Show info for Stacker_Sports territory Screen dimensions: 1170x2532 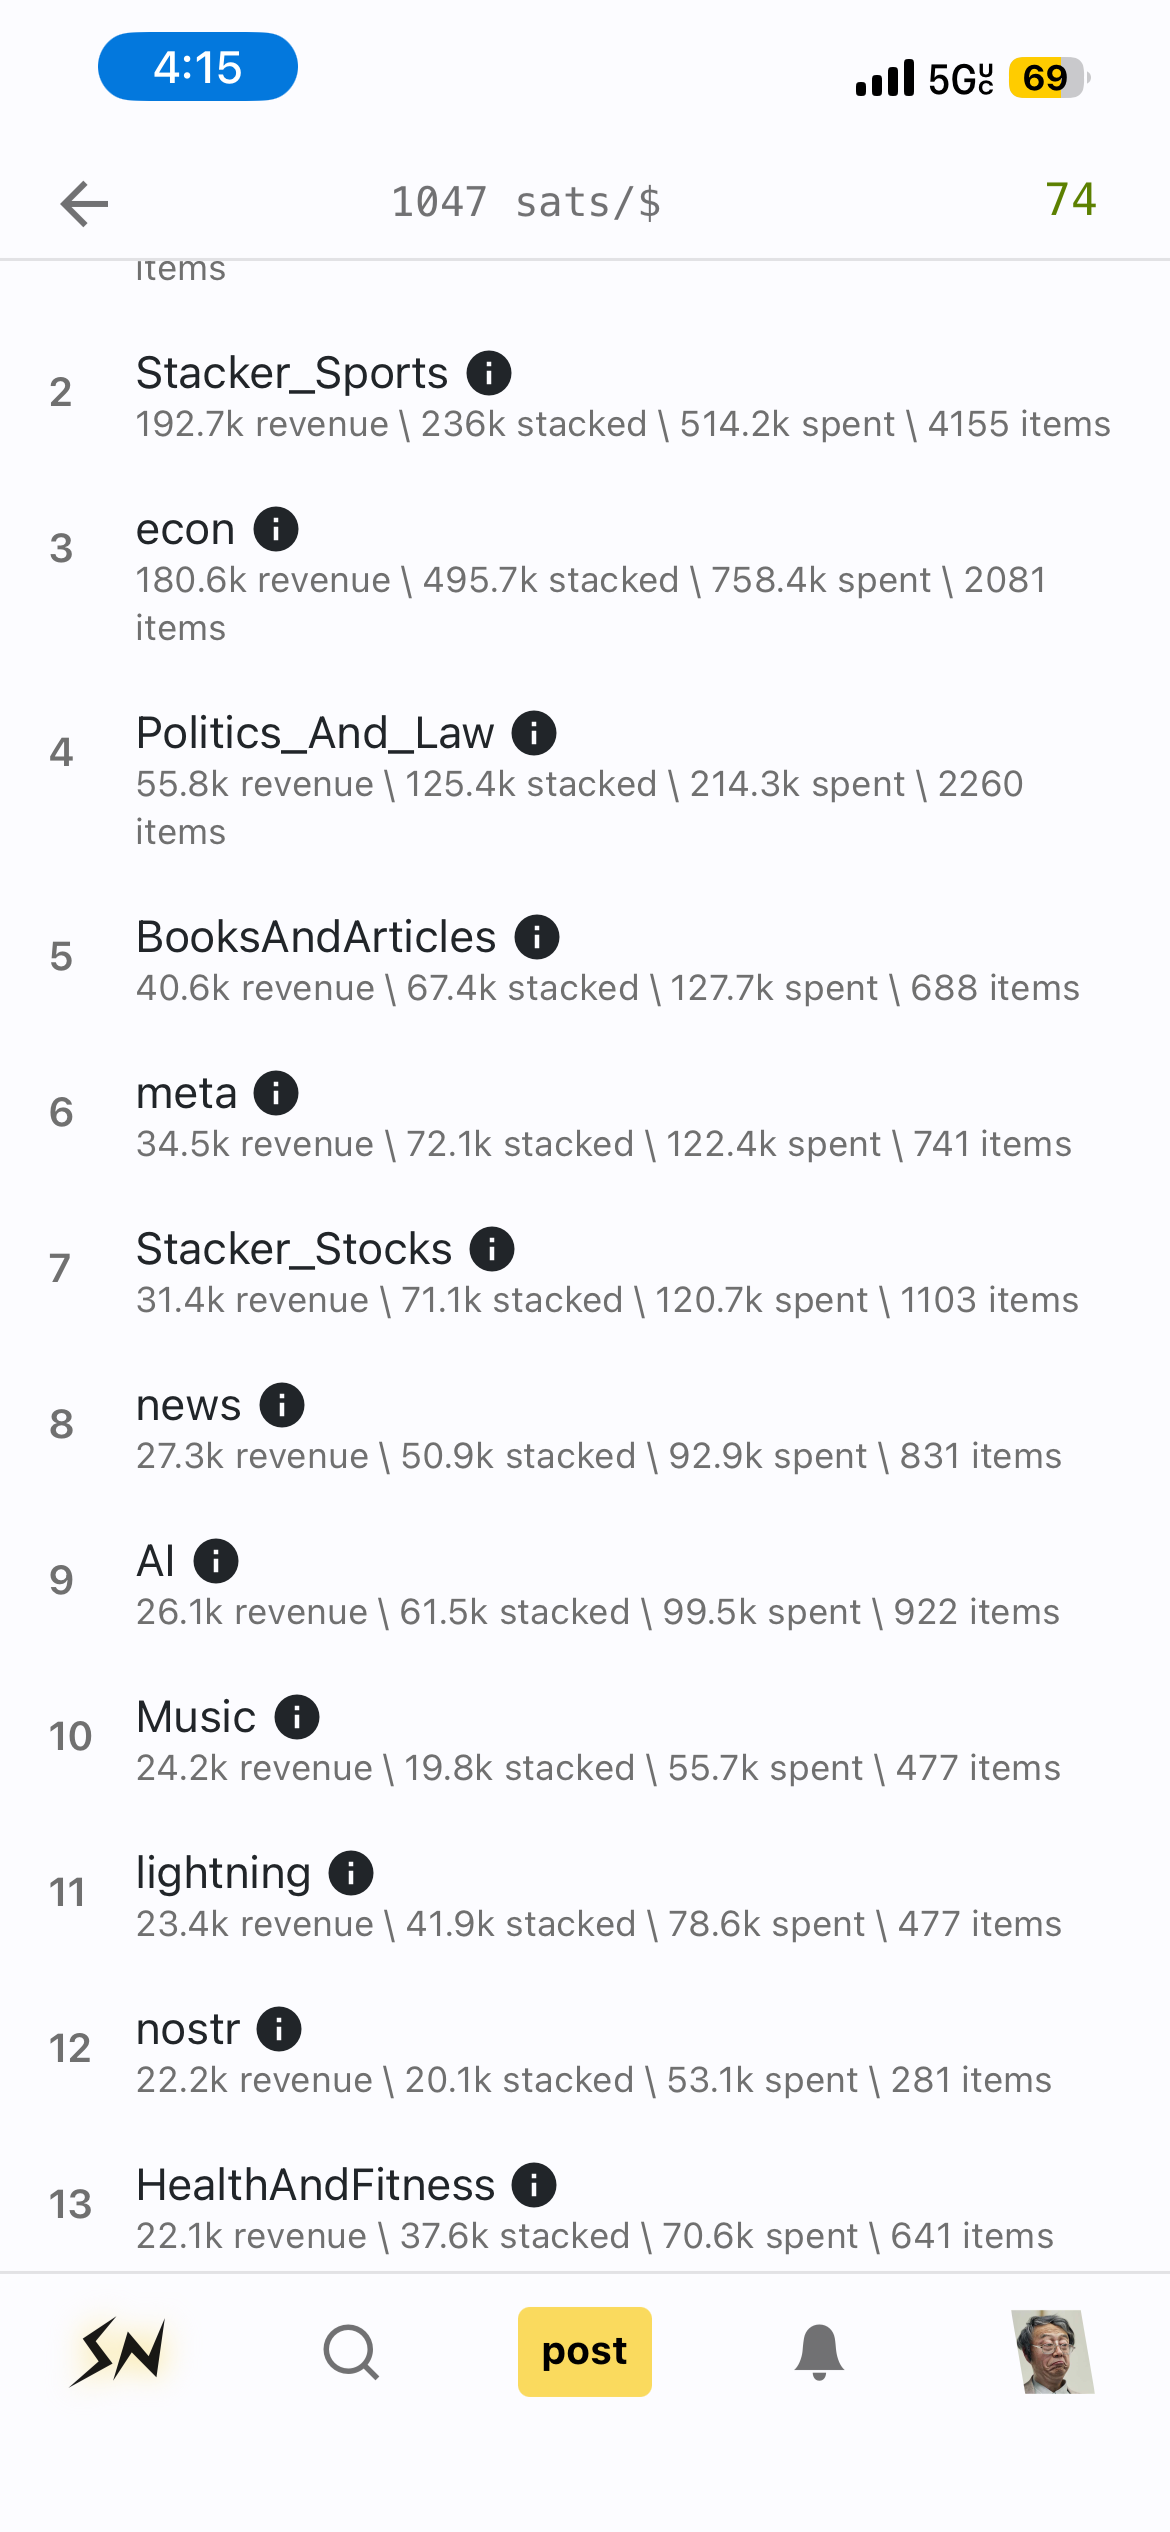489,374
